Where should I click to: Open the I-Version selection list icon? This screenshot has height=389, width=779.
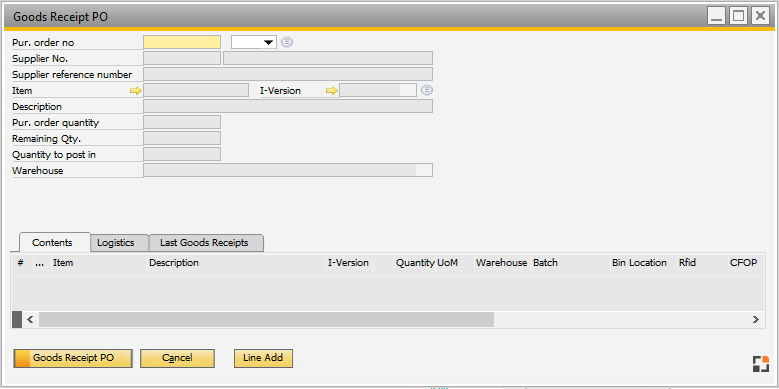(x=427, y=90)
